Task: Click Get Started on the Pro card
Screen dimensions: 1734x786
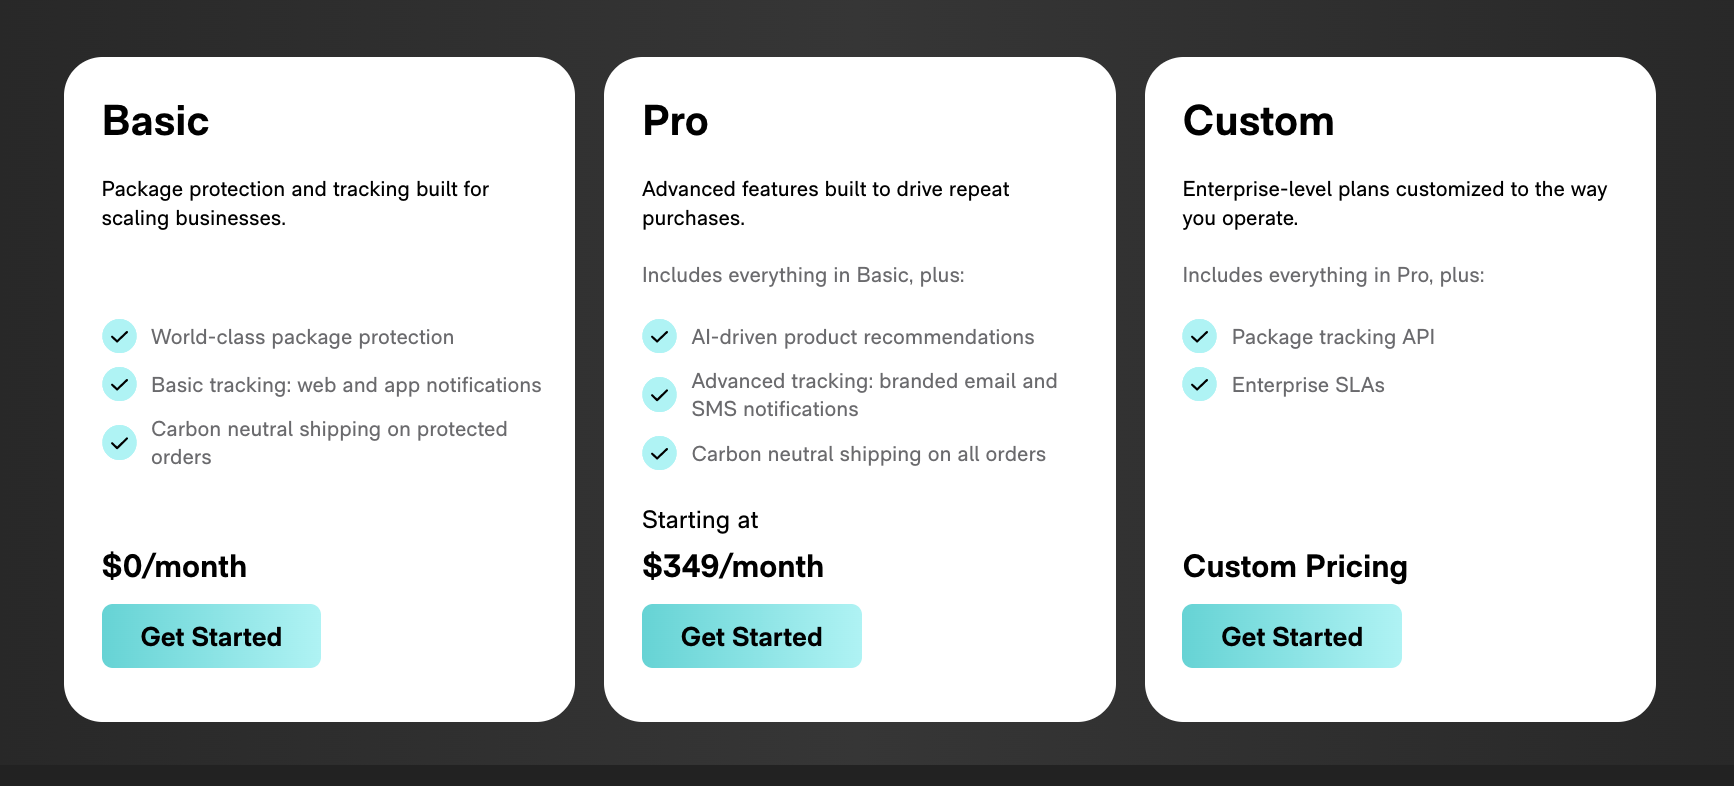Action: [x=751, y=636]
